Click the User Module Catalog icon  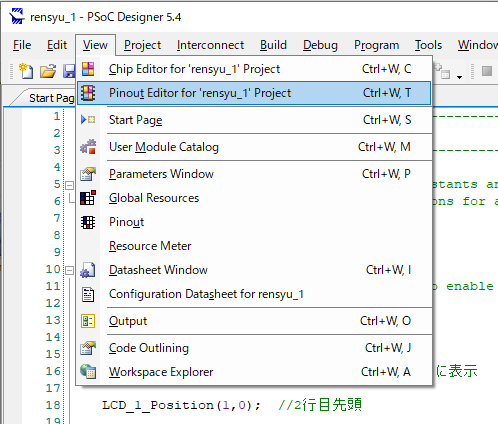pos(88,147)
